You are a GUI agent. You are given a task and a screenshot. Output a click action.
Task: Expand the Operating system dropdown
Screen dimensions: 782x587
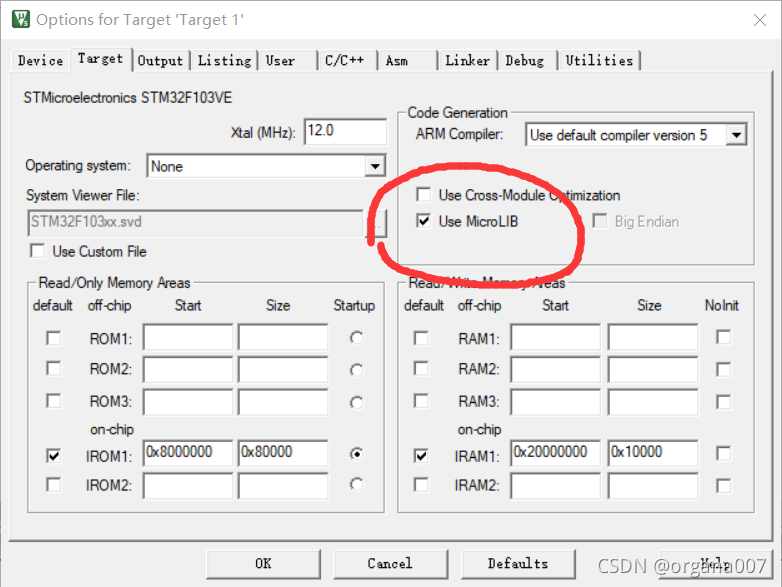(x=375, y=166)
